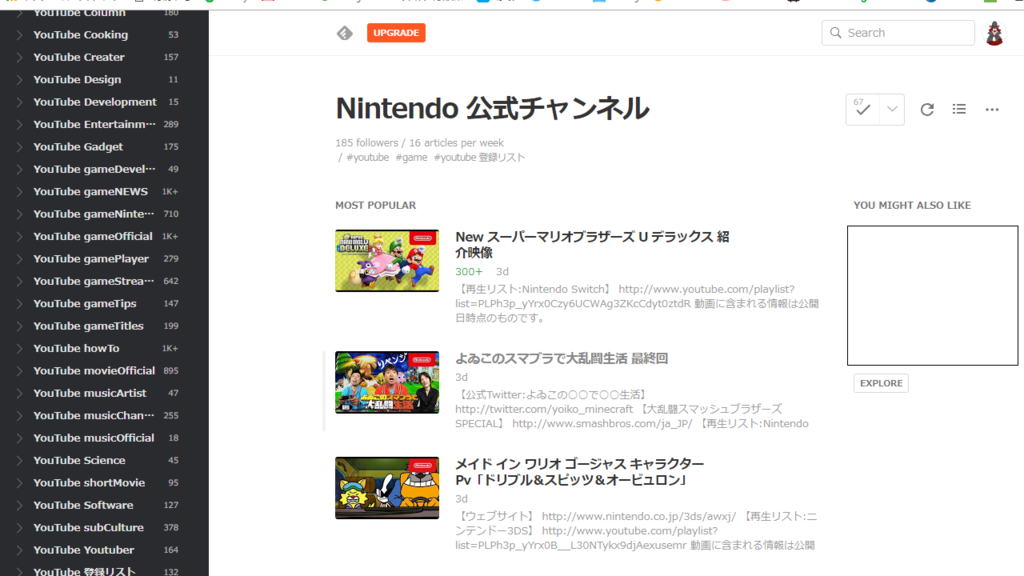Select the YouTube Science folder

pyautogui.click(x=79, y=460)
